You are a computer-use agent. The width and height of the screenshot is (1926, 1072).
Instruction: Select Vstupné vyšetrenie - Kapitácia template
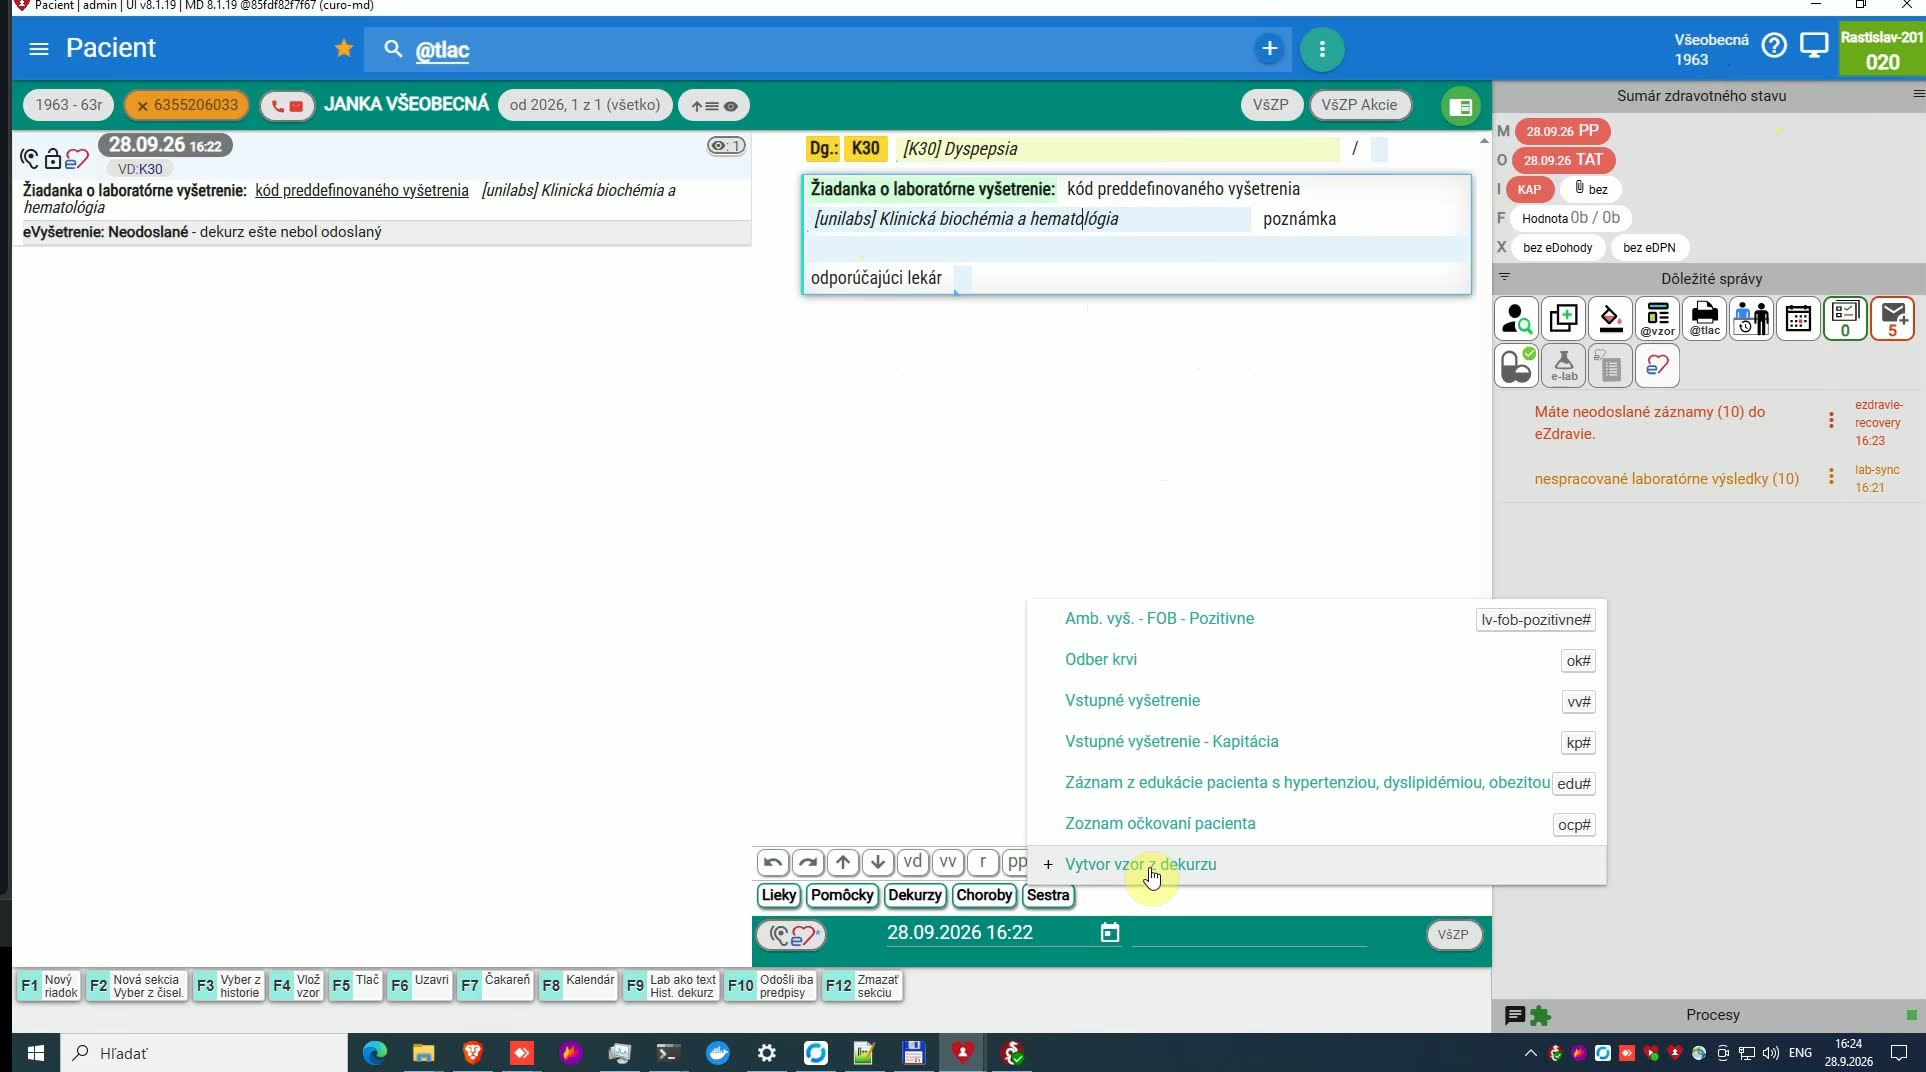[x=1316, y=742]
